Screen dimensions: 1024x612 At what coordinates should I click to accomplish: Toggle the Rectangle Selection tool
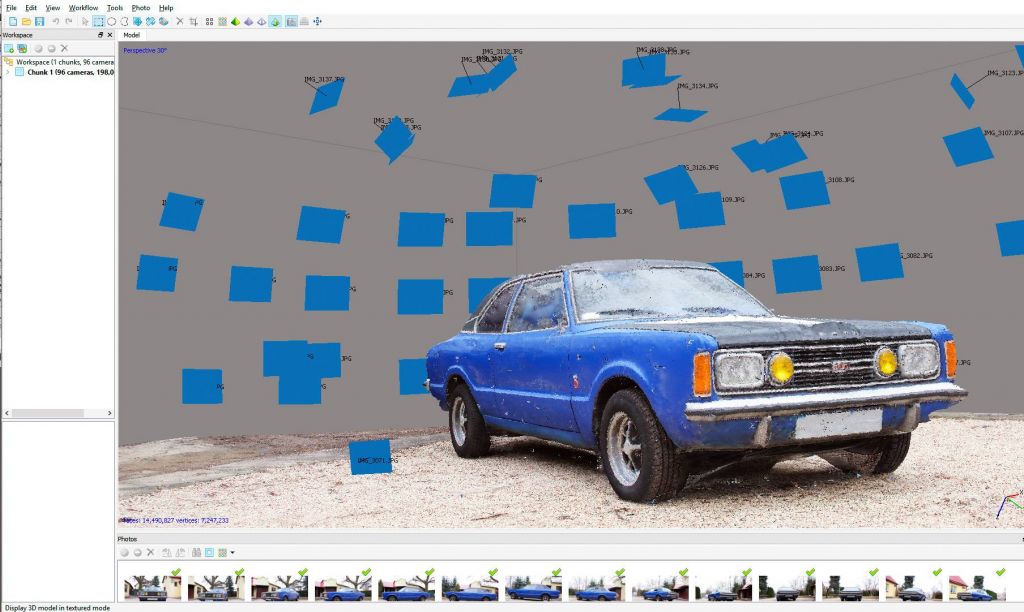[x=99, y=21]
